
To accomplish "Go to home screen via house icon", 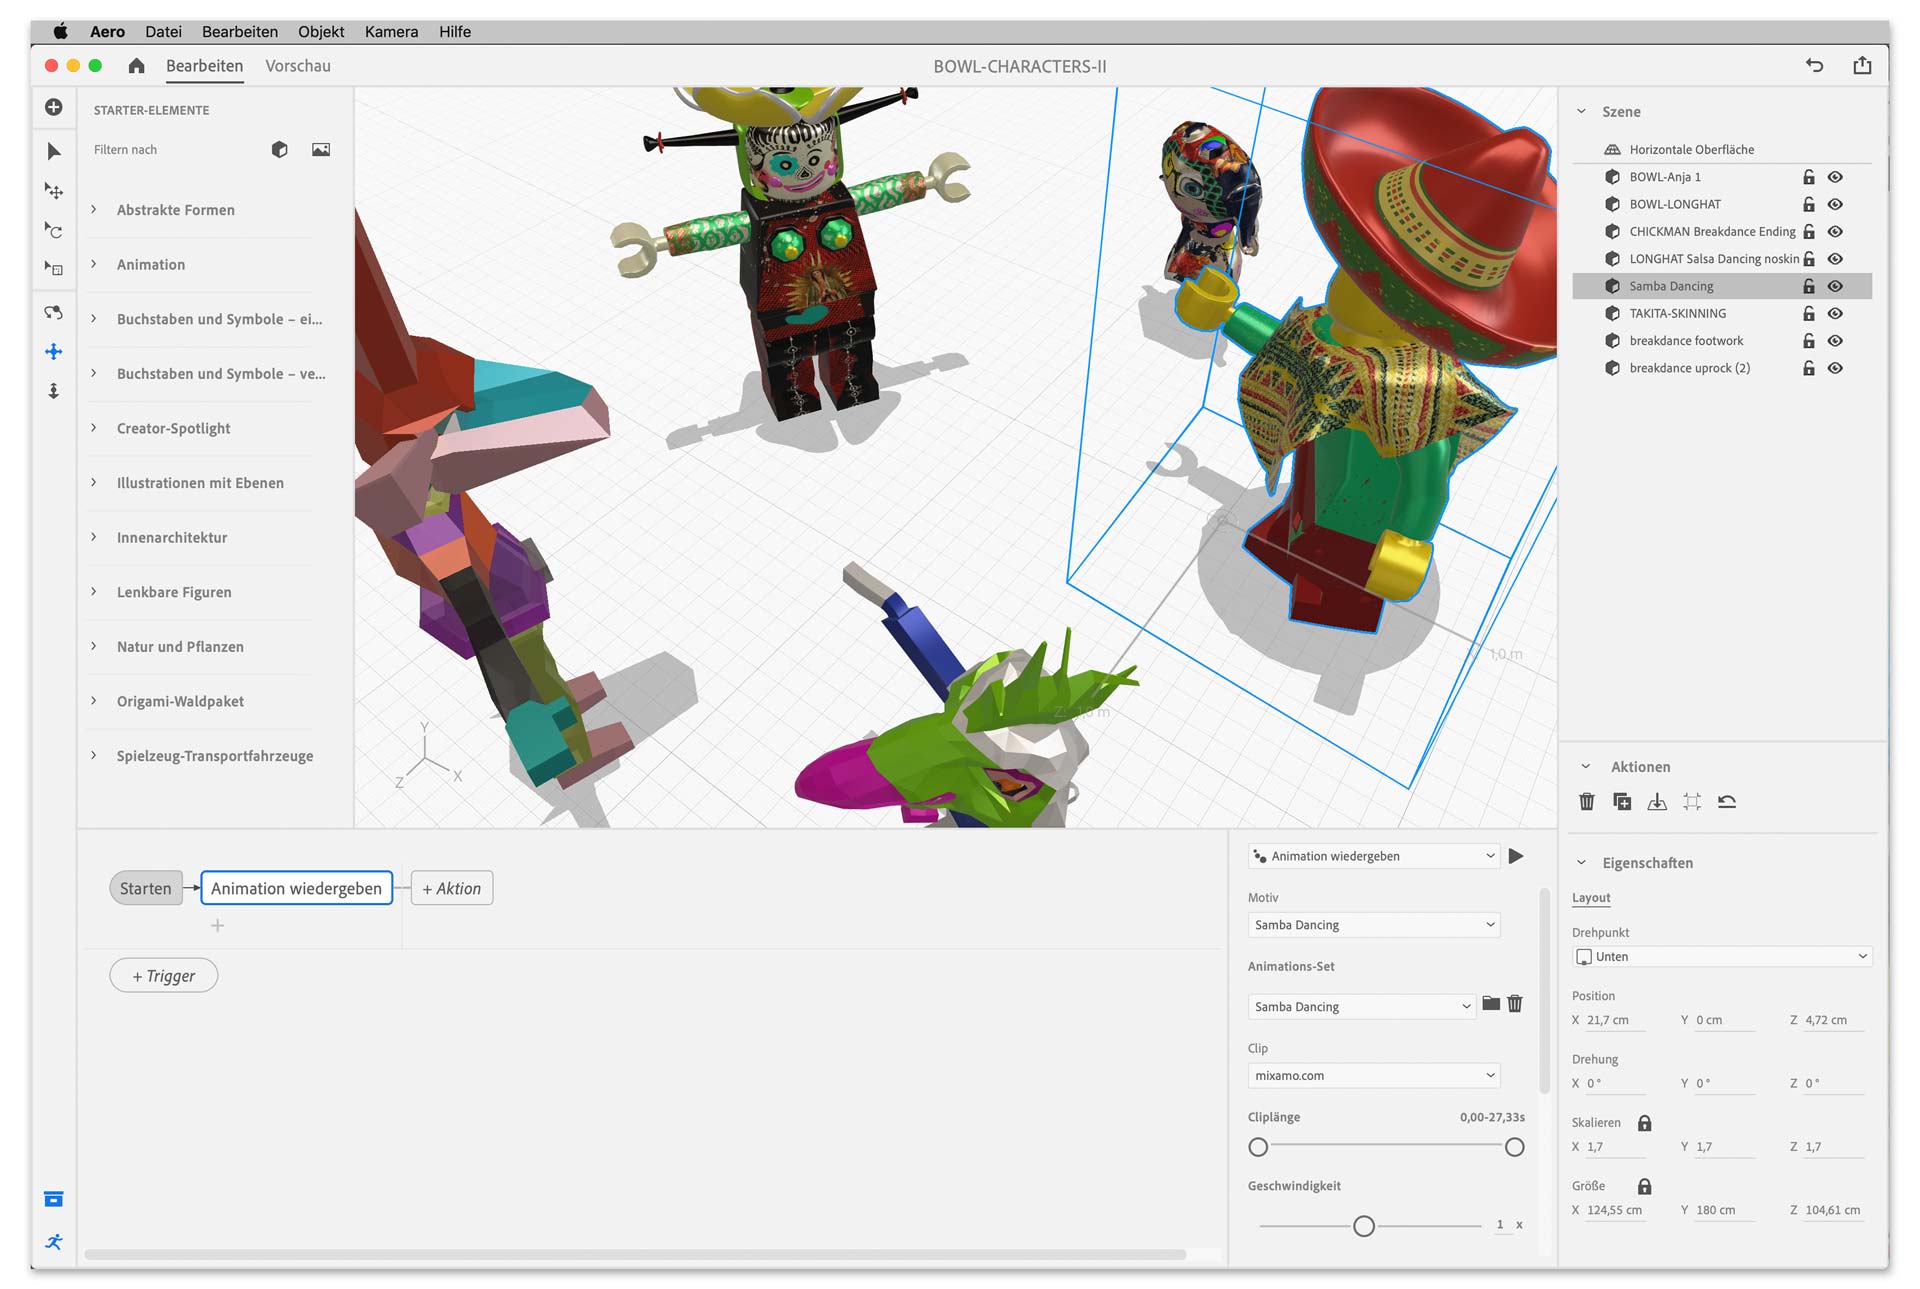I will (137, 66).
